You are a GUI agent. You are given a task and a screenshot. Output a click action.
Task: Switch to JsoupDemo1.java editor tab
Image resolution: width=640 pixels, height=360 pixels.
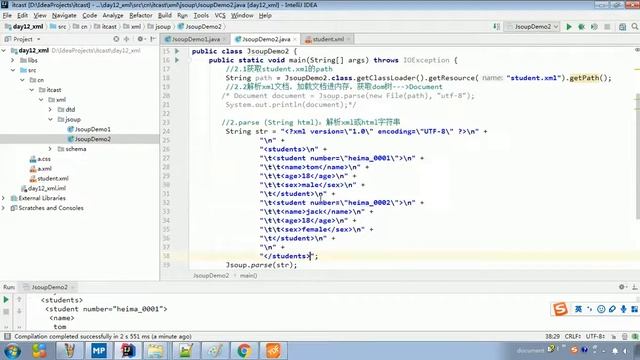pyautogui.click(x=196, y=39)
